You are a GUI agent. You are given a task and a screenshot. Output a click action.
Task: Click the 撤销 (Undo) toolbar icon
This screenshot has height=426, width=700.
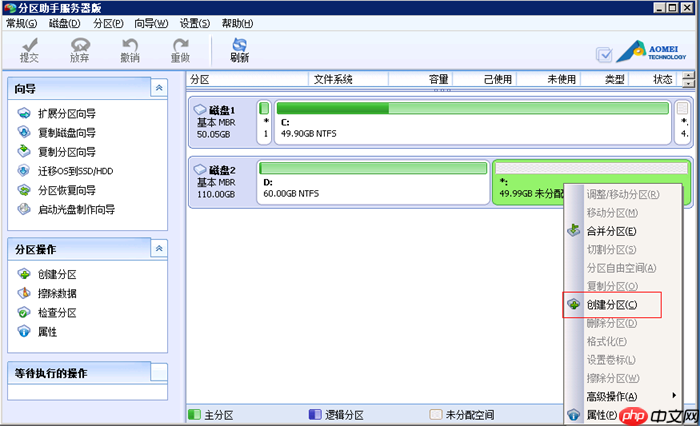[x=130, y=49]
